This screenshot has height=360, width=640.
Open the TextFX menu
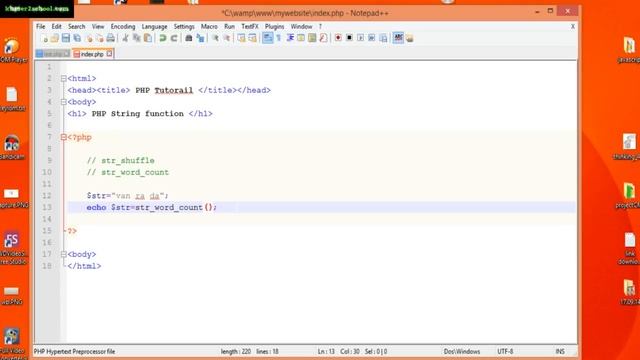[250, 27]
